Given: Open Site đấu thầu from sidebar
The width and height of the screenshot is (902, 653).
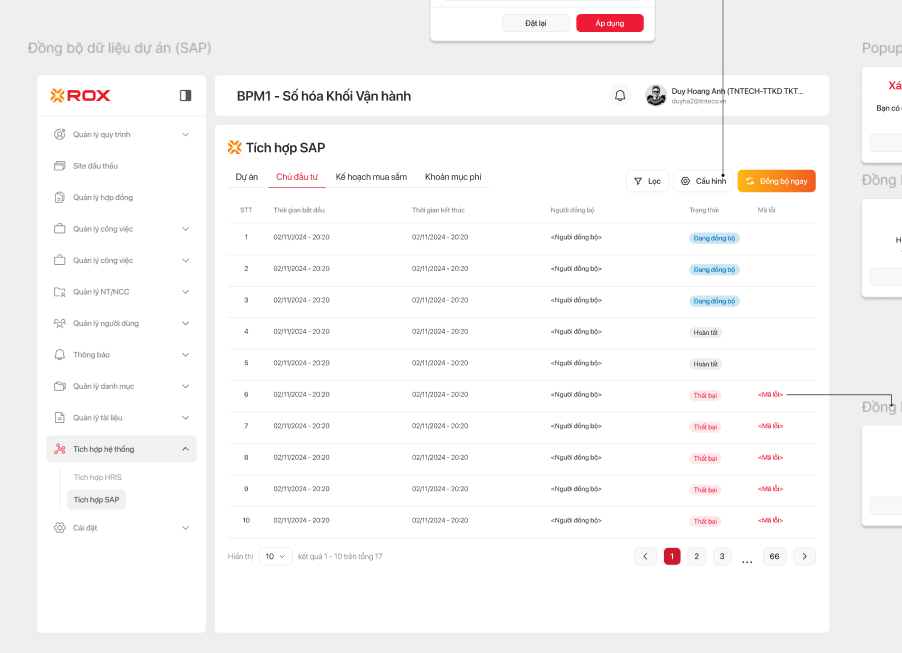Looking at the screenshot, I should click(x=95, y=166).
